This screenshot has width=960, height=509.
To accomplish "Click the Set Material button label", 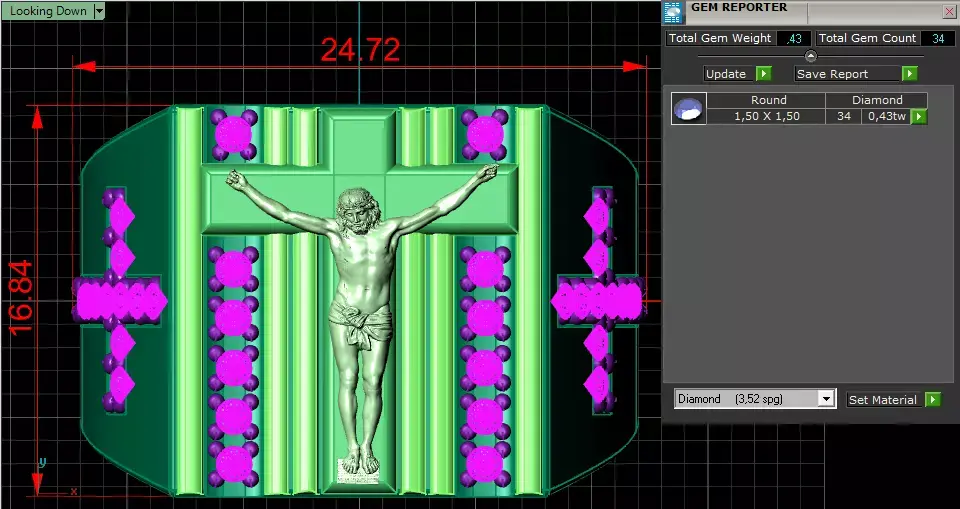I will point(885,400).
